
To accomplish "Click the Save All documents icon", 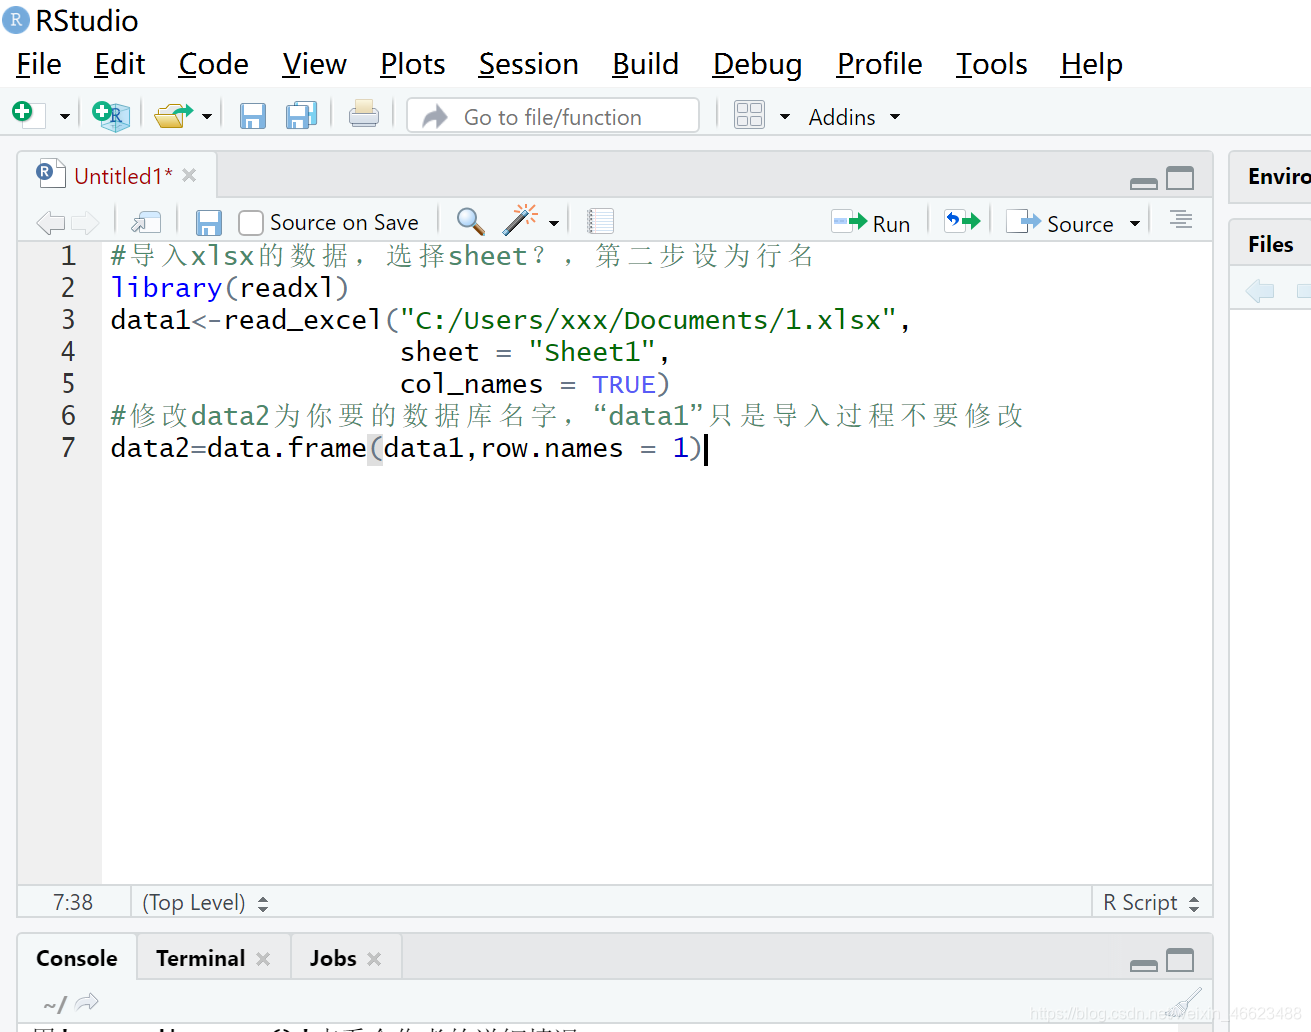I will (x=301, y=116).
